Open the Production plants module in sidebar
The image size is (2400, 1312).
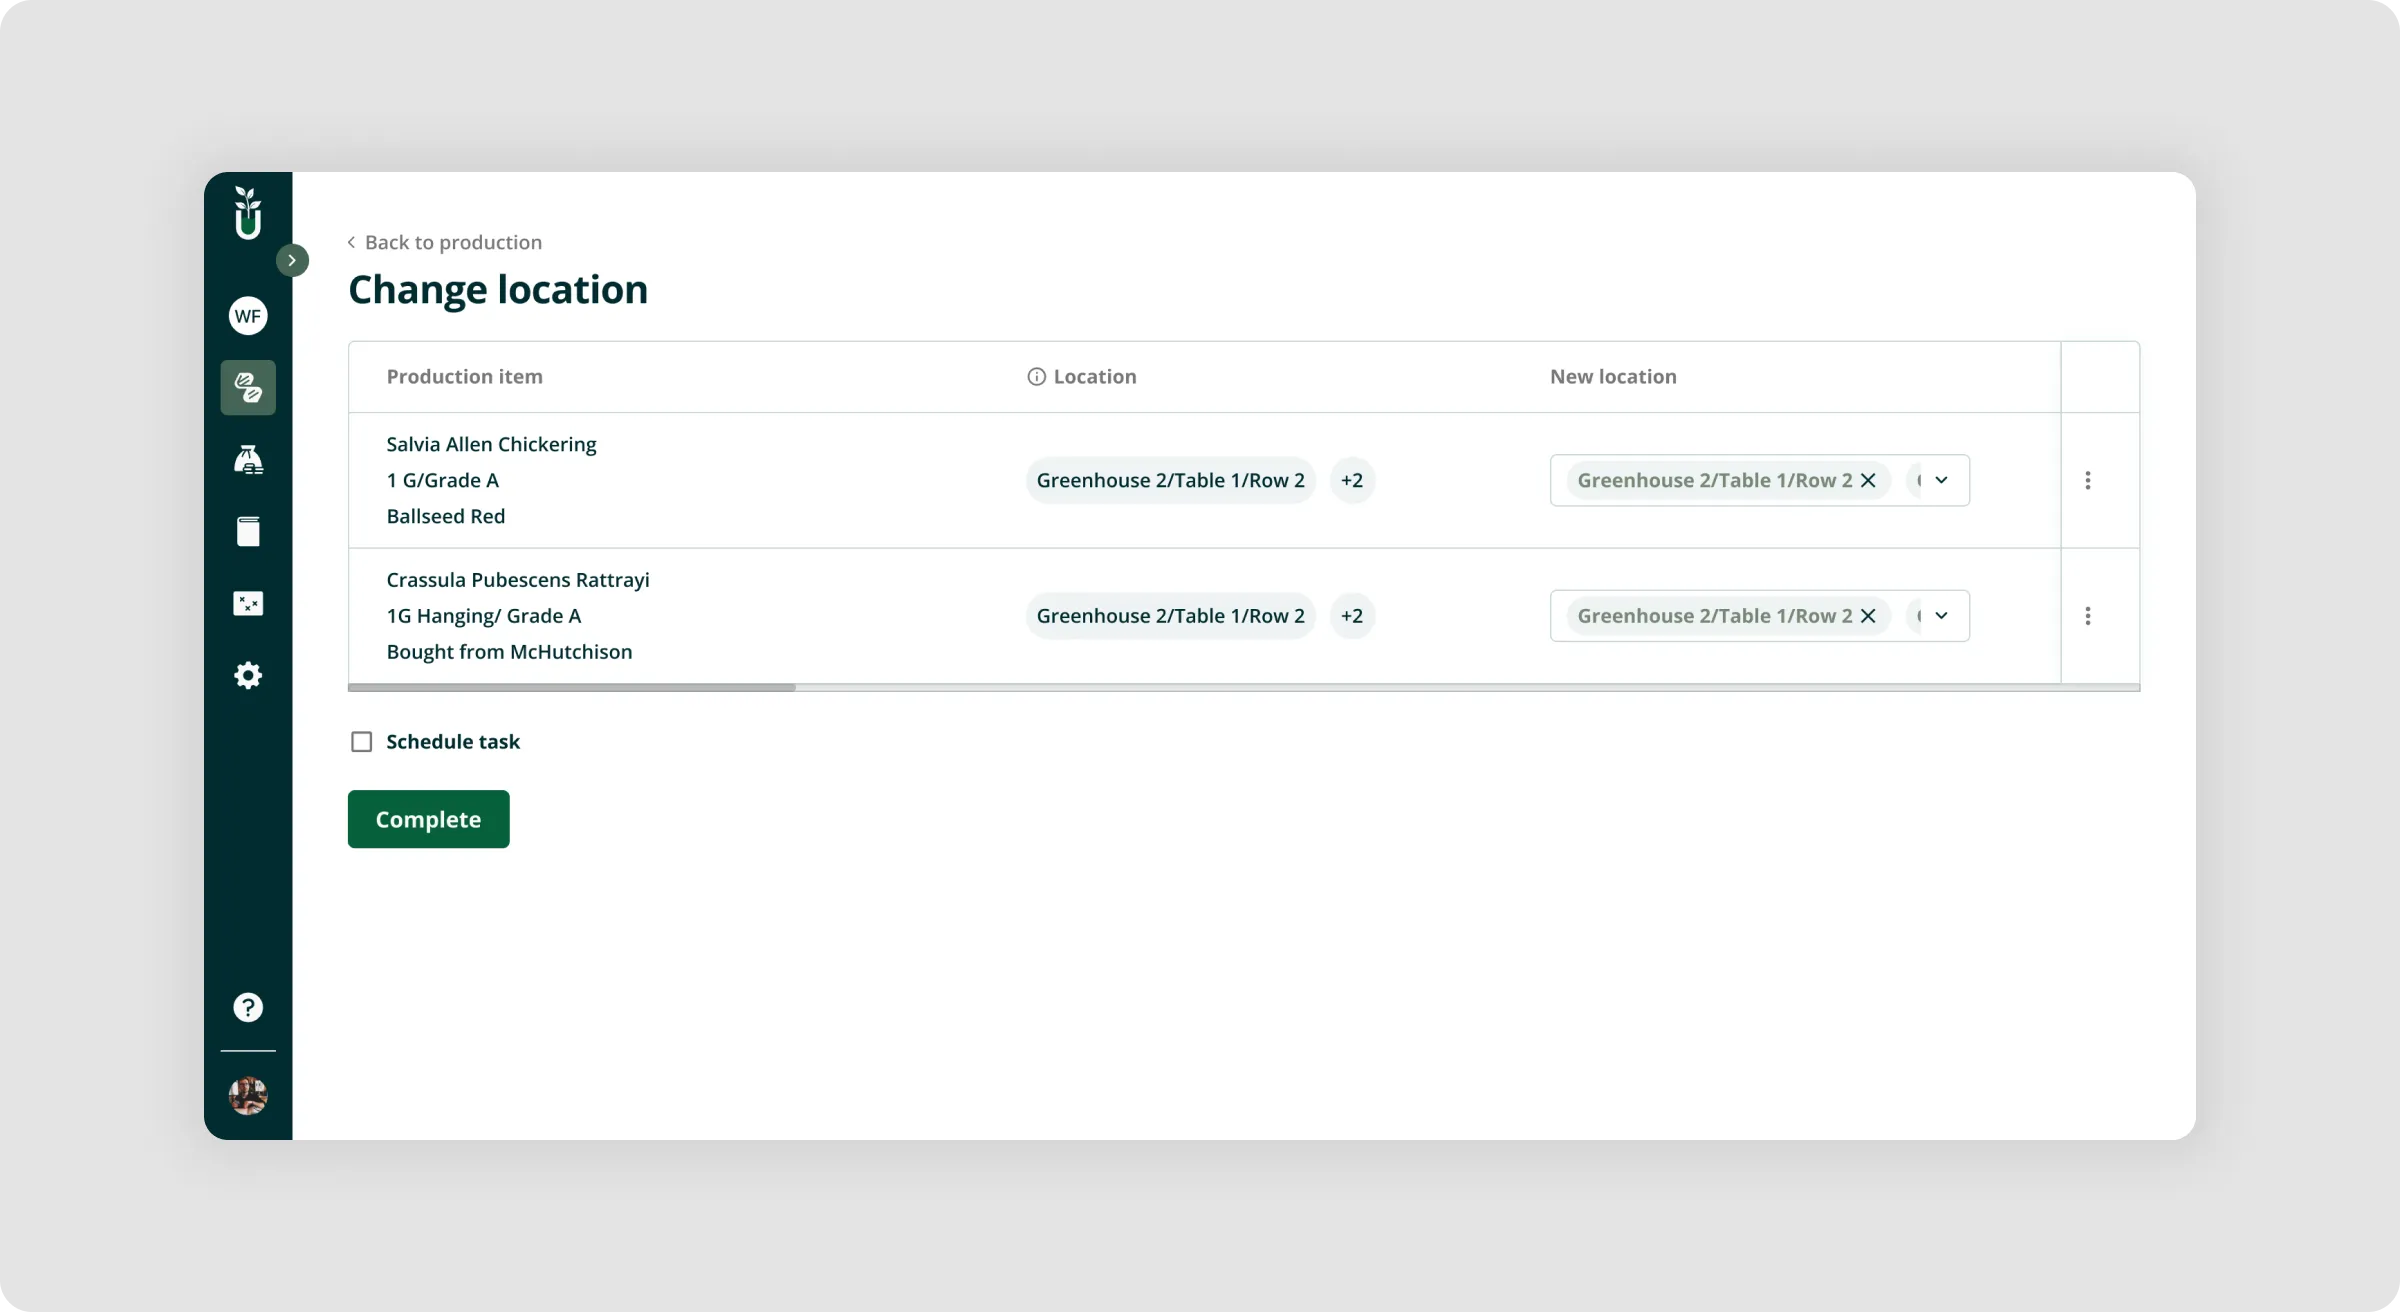coord(248,387)
